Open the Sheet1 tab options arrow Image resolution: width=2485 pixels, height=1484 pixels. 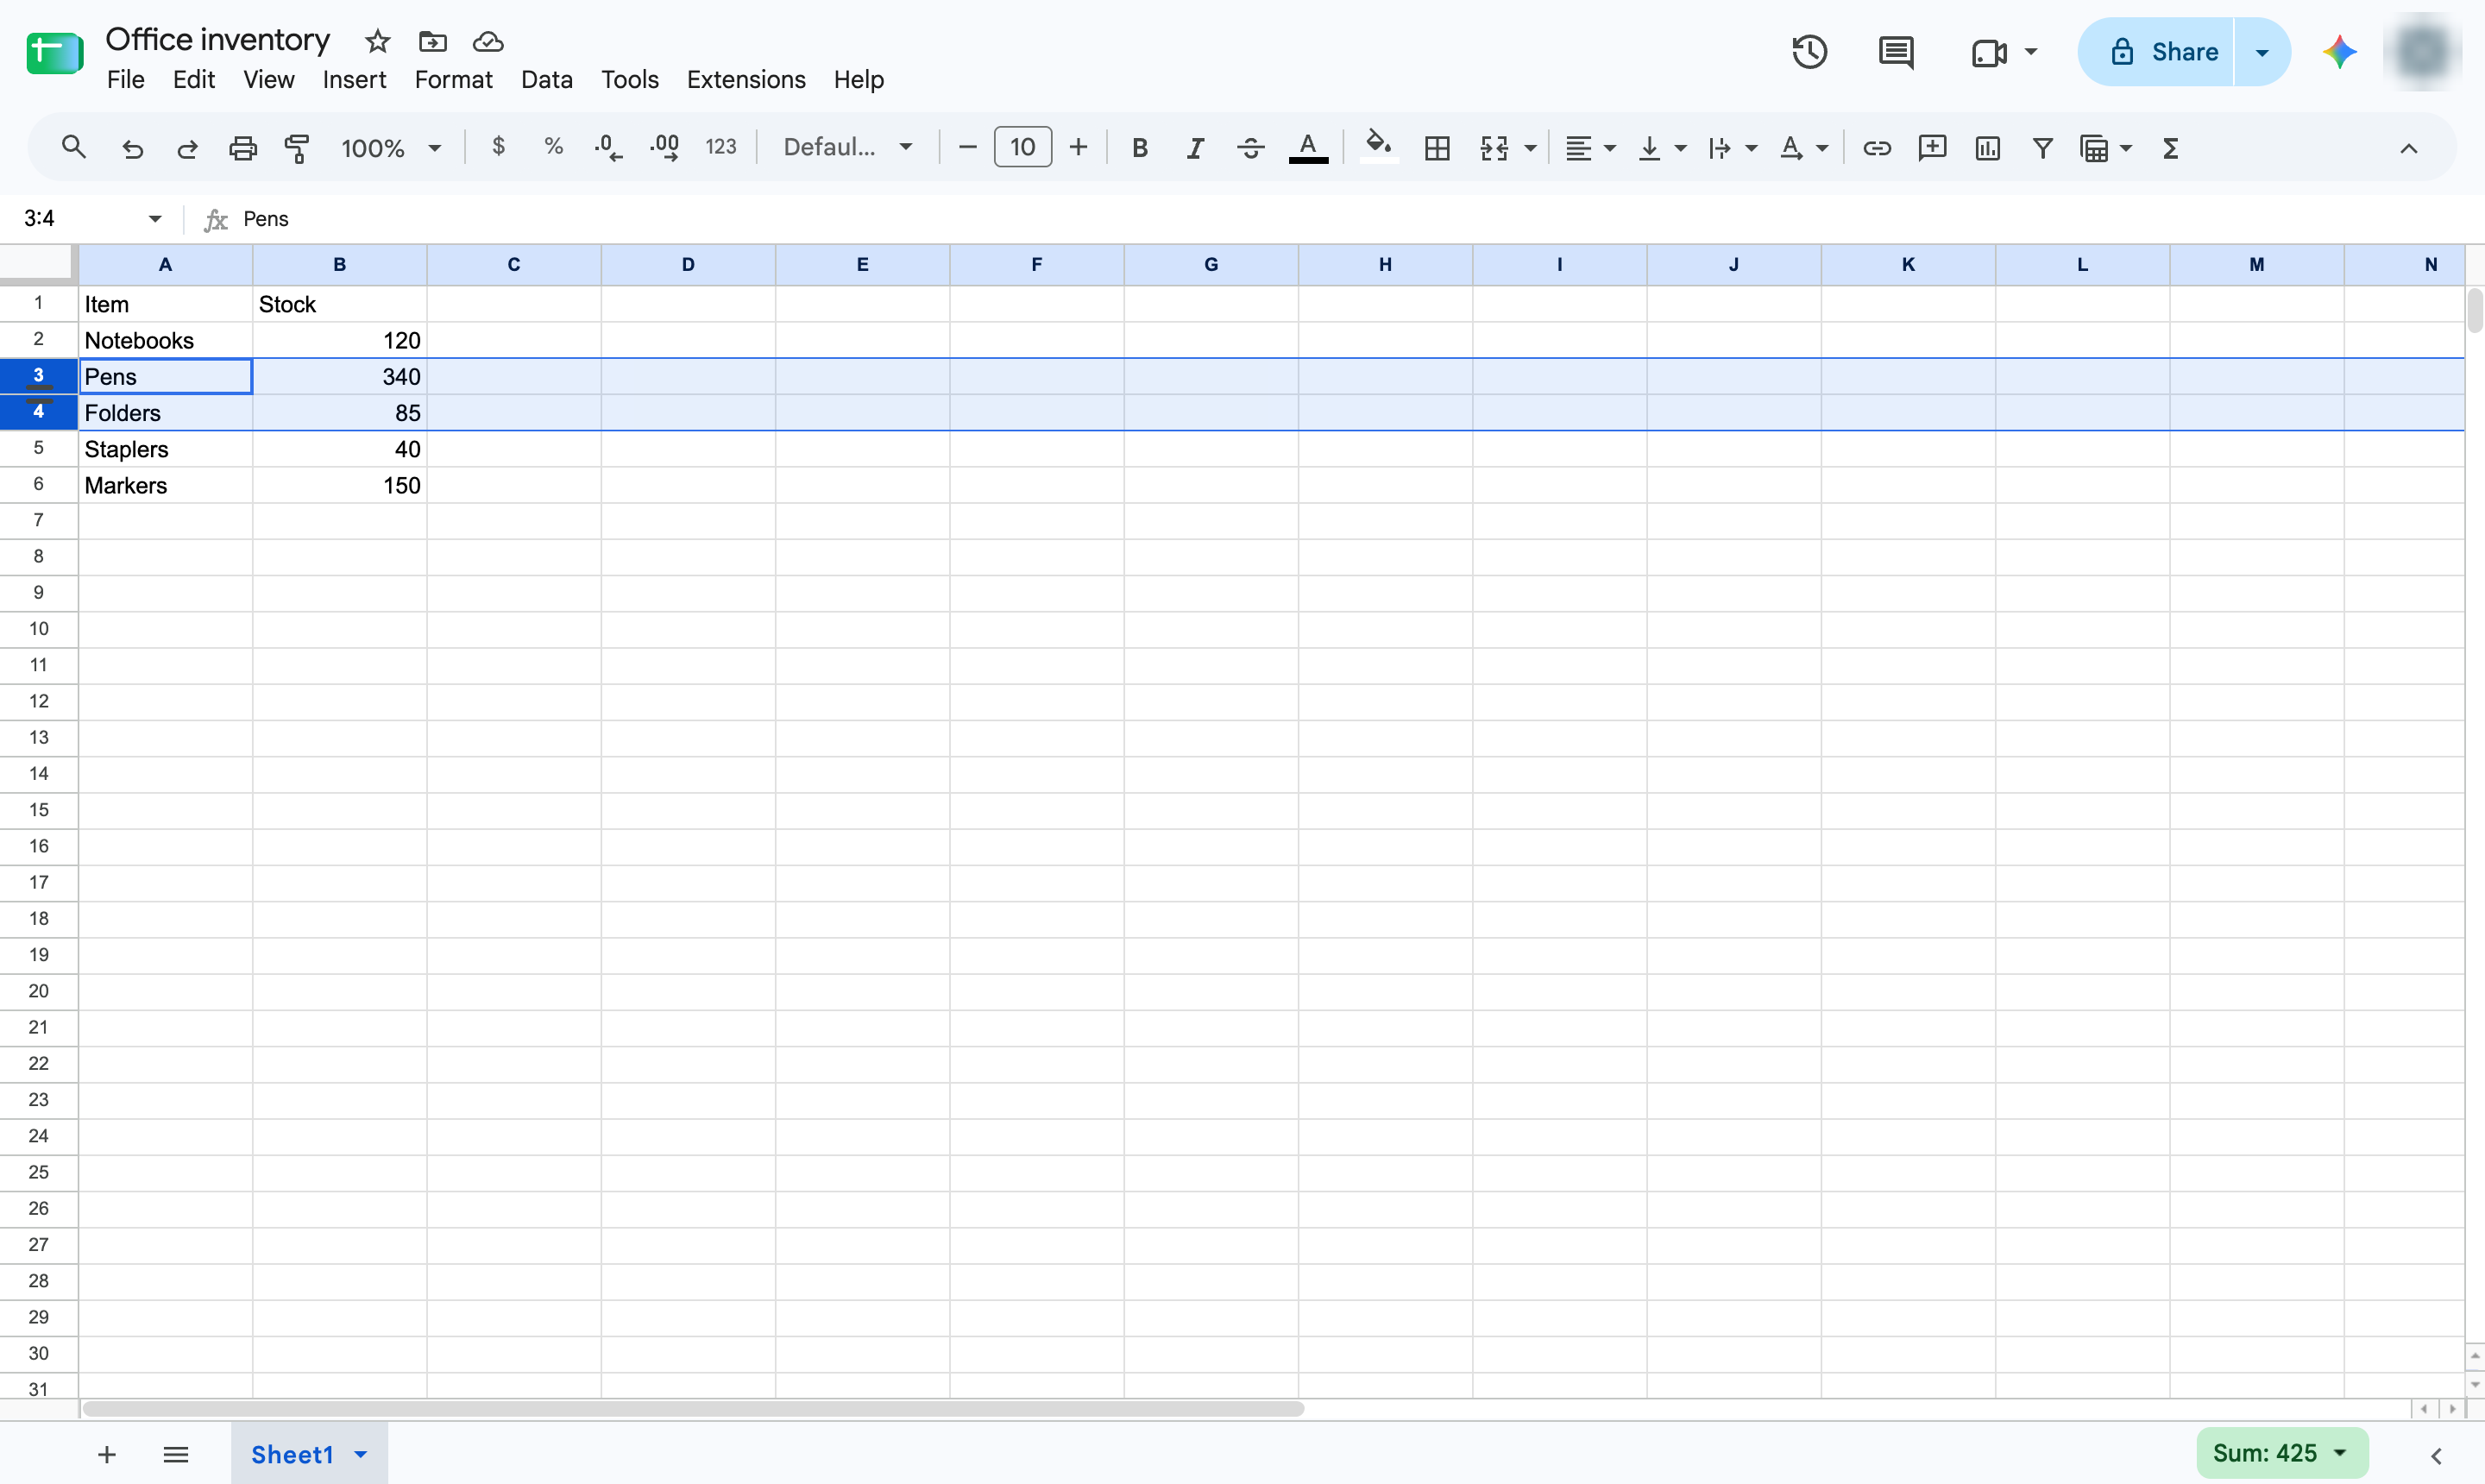tap(361, 1454)
